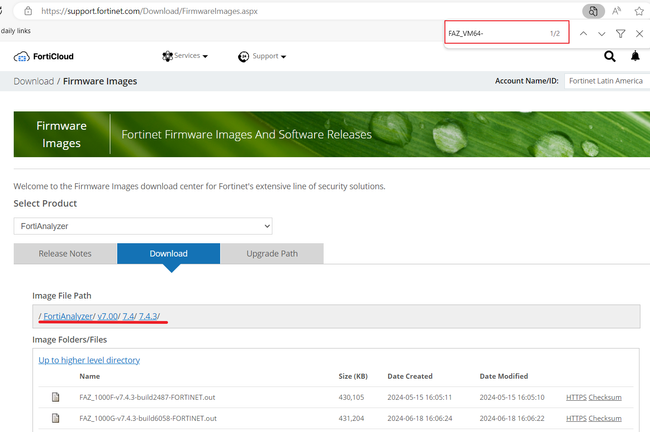Click the FortiCloud search magnifier icon
This screenshot has width=650, height=432.
click(609, 56)
